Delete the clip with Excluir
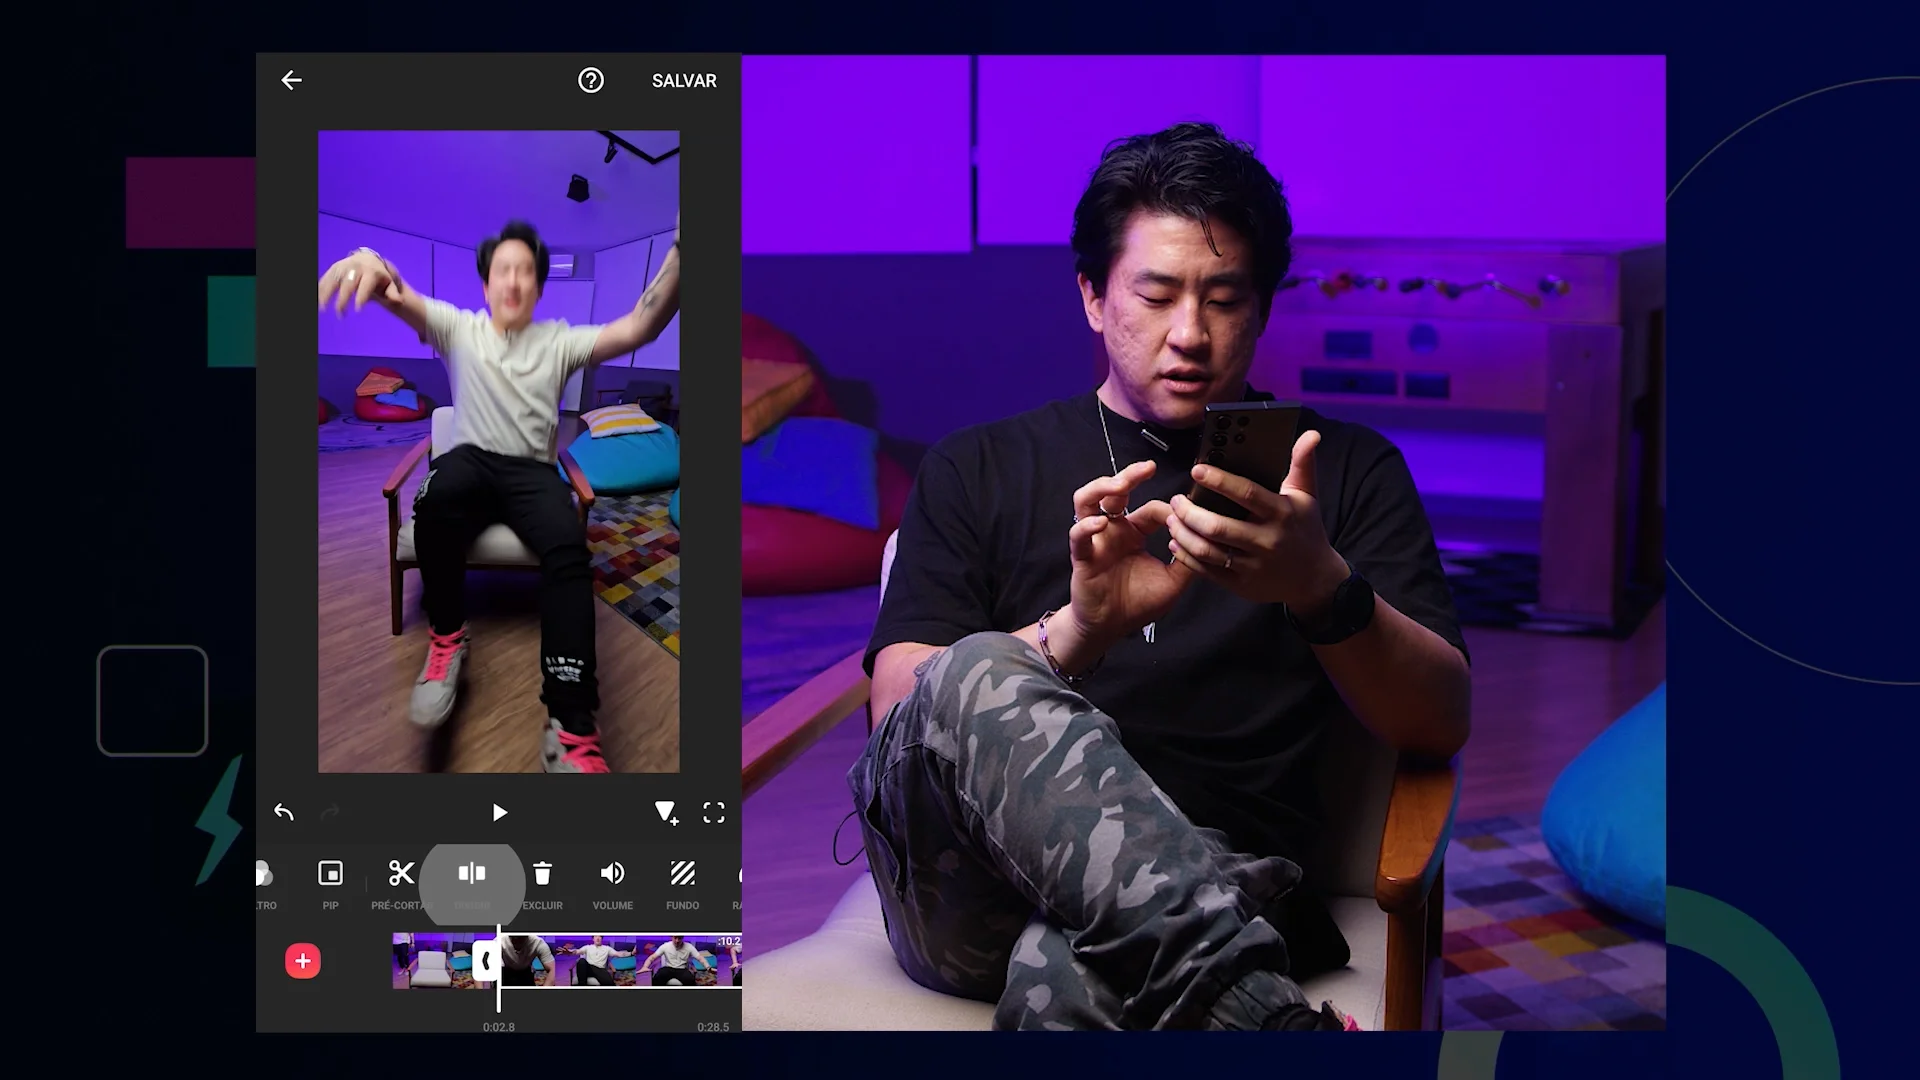 click(x=542, y=880)
